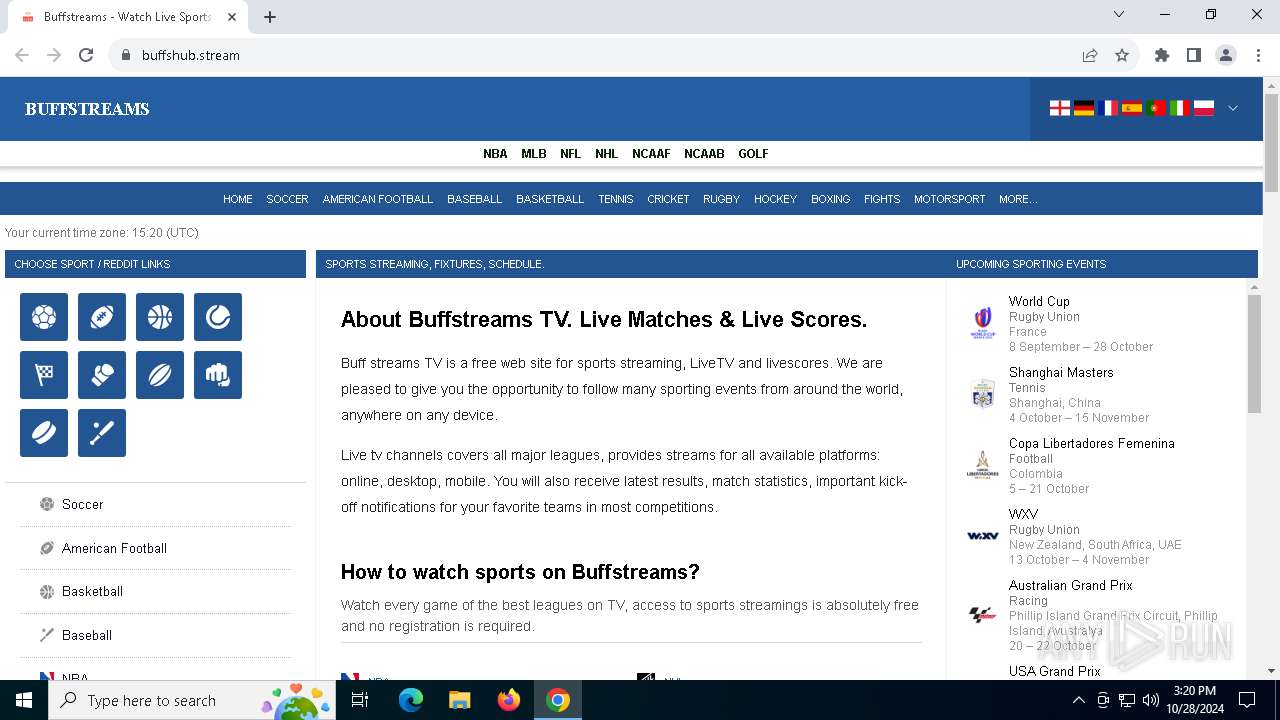This screenshot has height=720, width=1280.
Task: Switch language using the Italian flag
Action: pos(1180,108)
